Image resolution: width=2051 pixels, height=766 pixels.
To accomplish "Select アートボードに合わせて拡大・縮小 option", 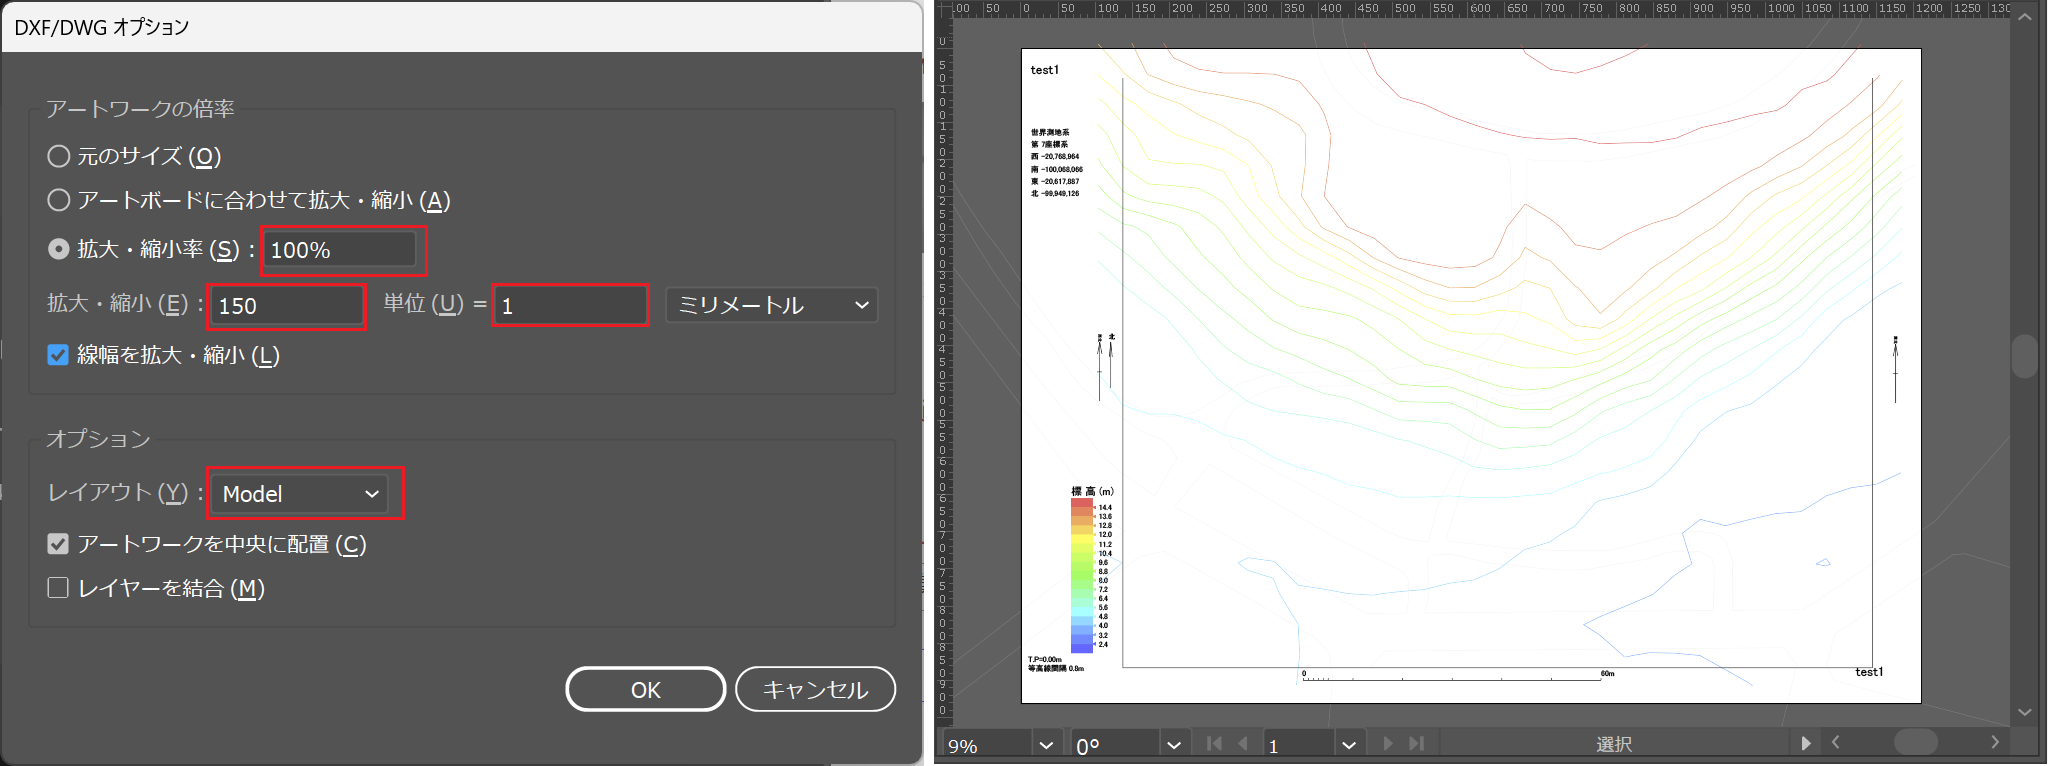I will click(x=59, y=200).
